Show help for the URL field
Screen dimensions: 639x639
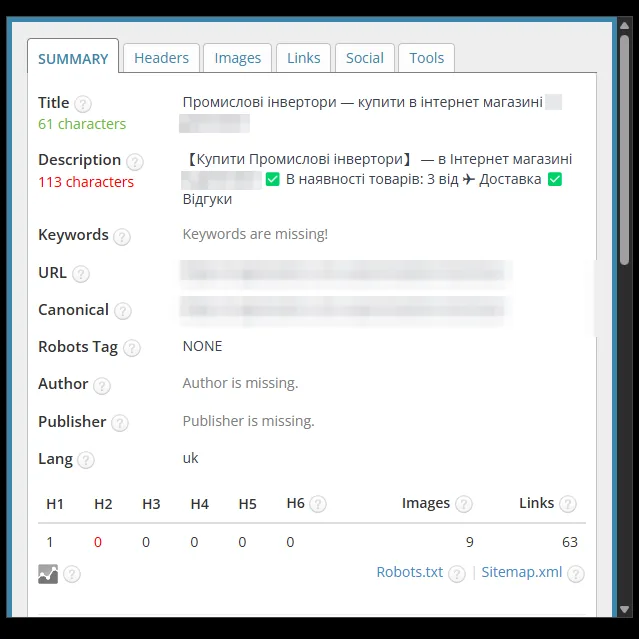(x=81, y=274)
